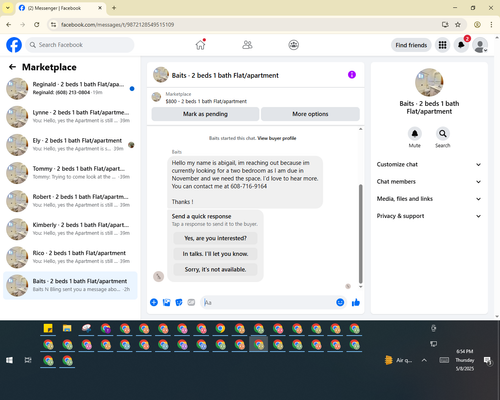Send quick response "Sorry, it's not available."
The height and width of the screenshot is (400, 500).
215,269
